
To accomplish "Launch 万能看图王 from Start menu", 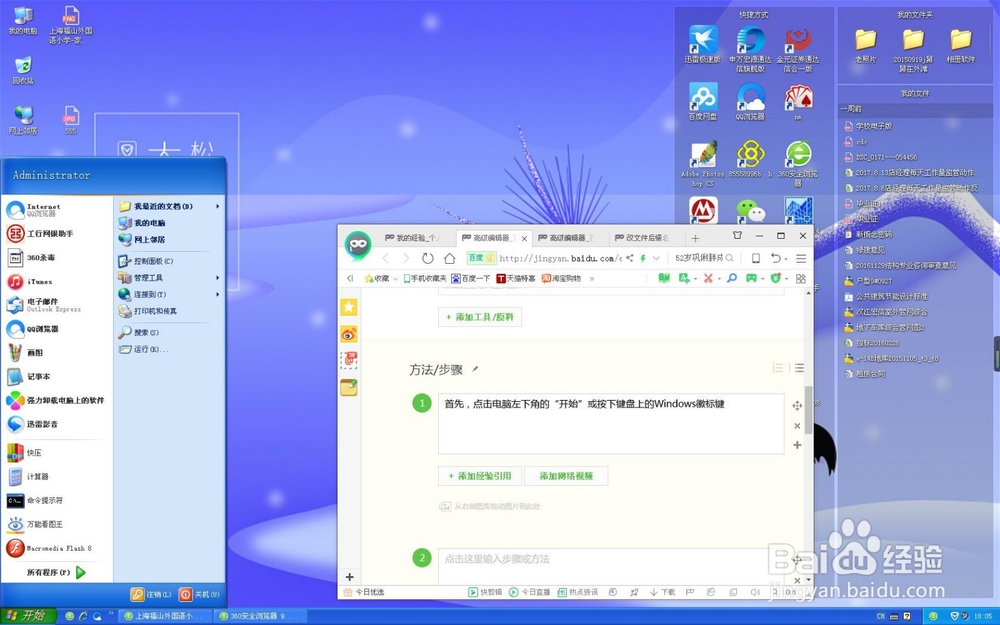I will tap(35, 524).
